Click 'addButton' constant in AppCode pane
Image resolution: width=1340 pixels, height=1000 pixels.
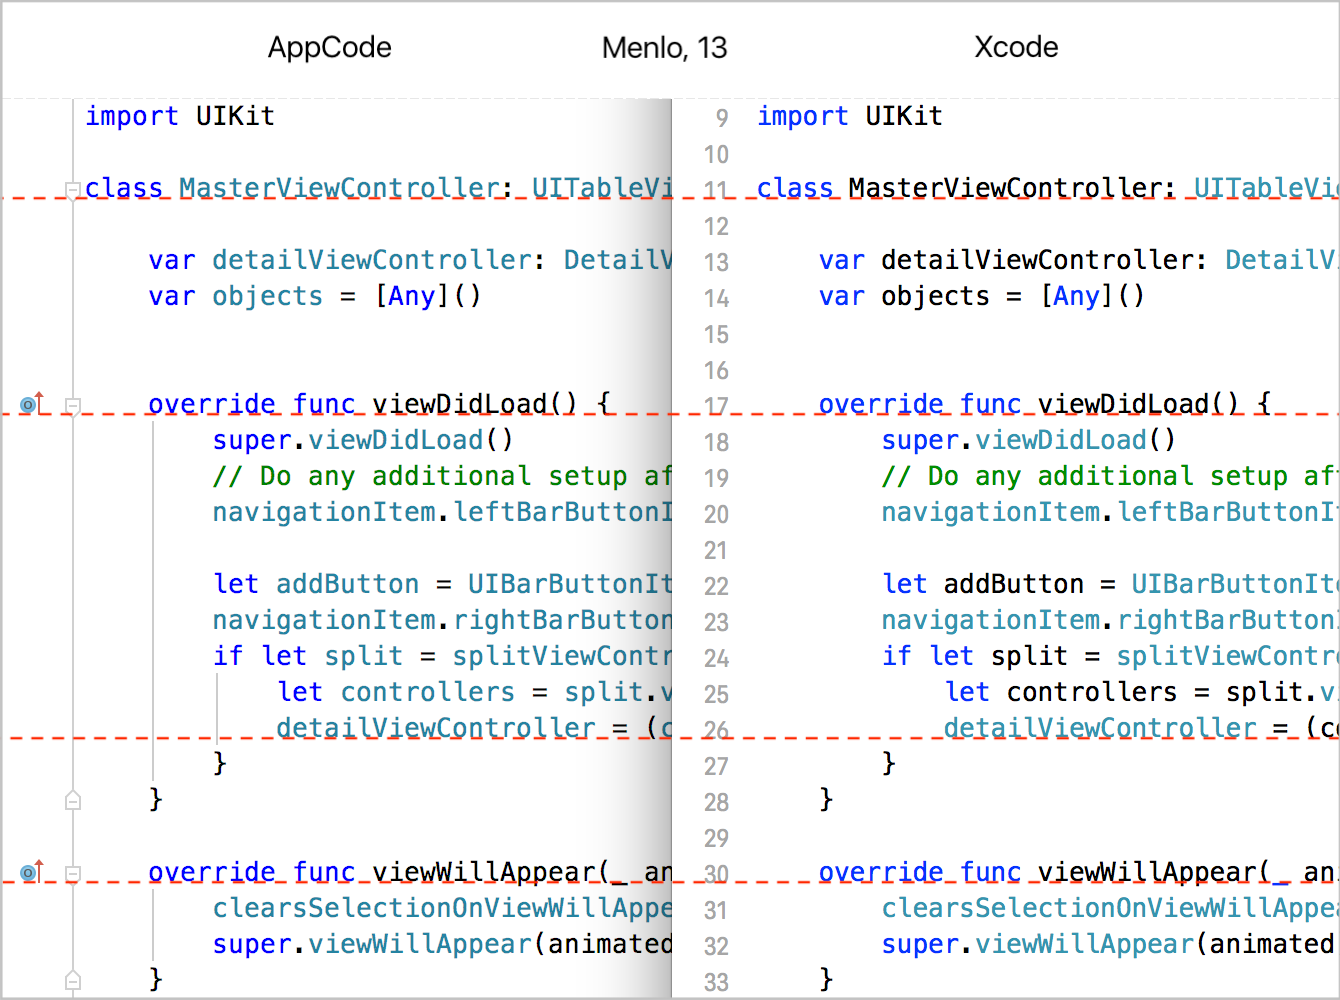point(347,584)
